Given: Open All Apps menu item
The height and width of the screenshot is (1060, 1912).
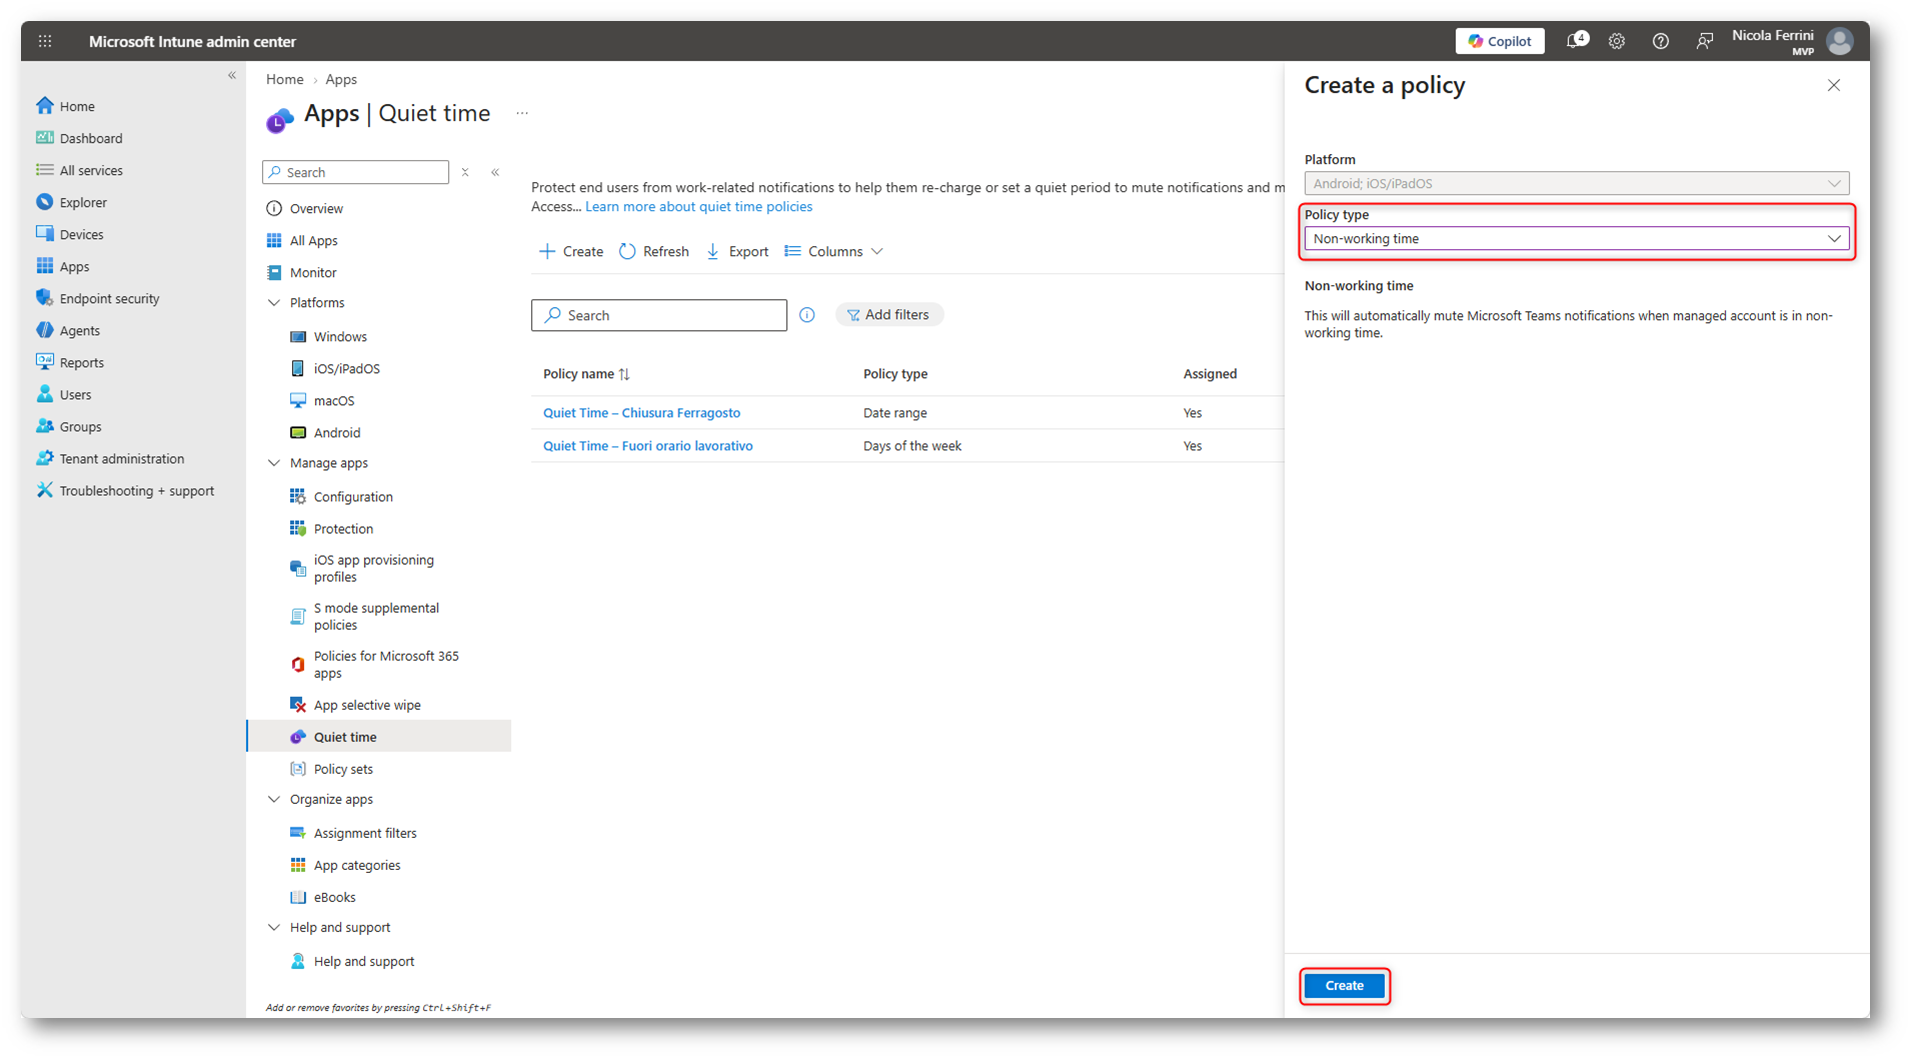Looking at the screenshot, I should 313,240.
